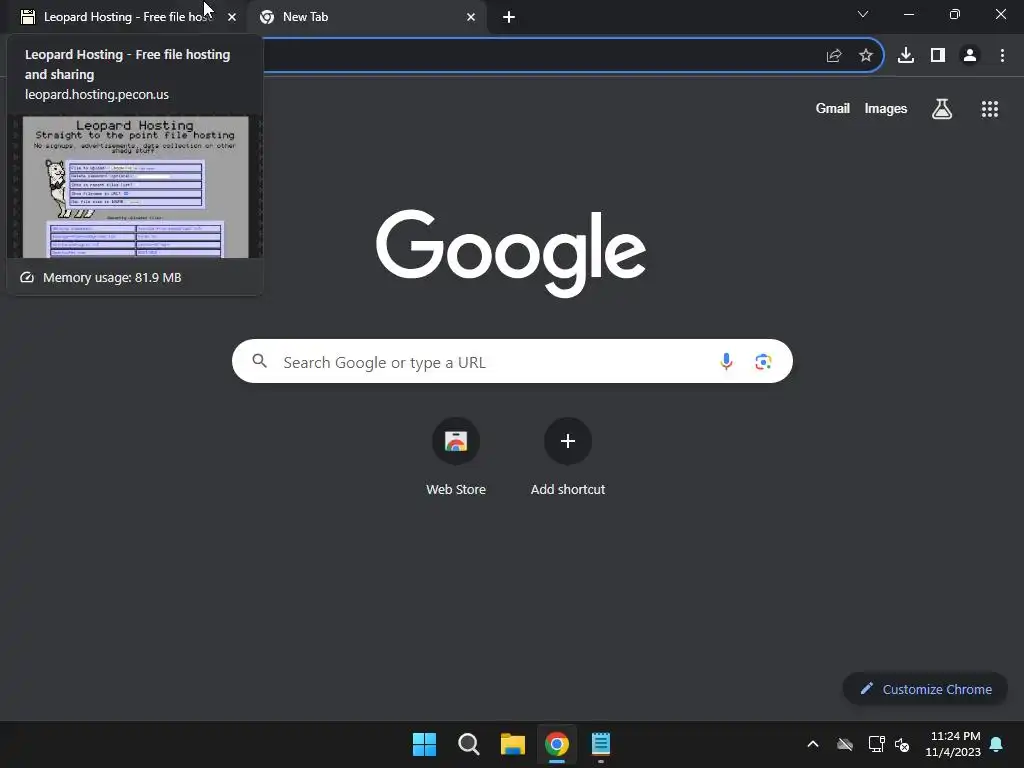
Task: Toggle the Chrome side panel
Action: [x=938, y=56]
